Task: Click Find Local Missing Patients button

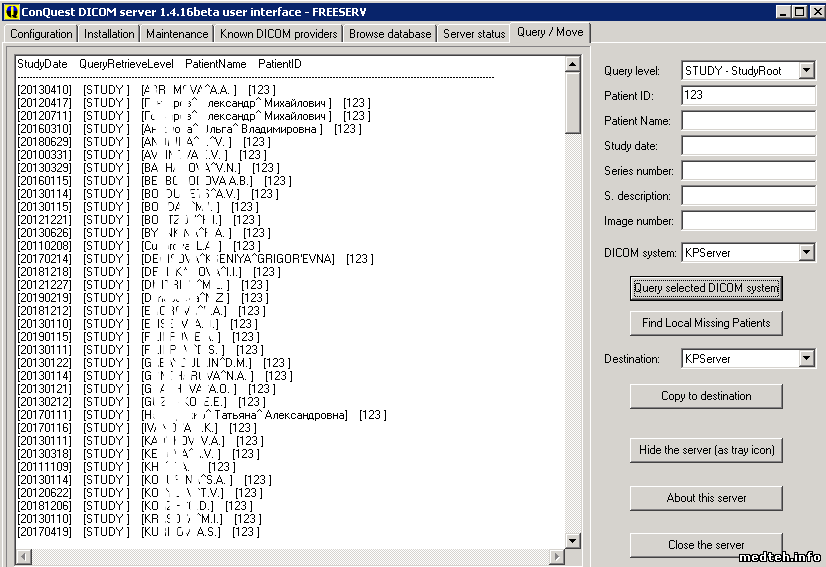Action: 706,323
